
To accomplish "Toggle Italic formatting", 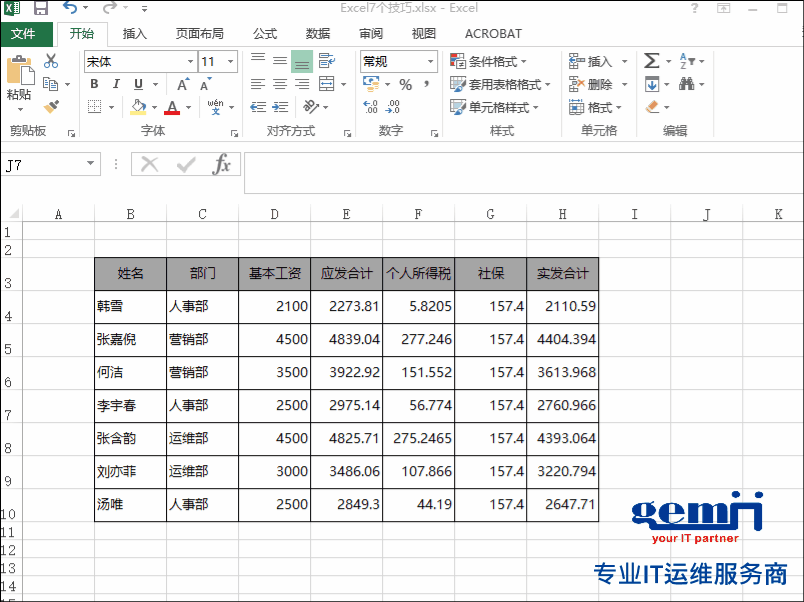I will click(x=116, y=84).
